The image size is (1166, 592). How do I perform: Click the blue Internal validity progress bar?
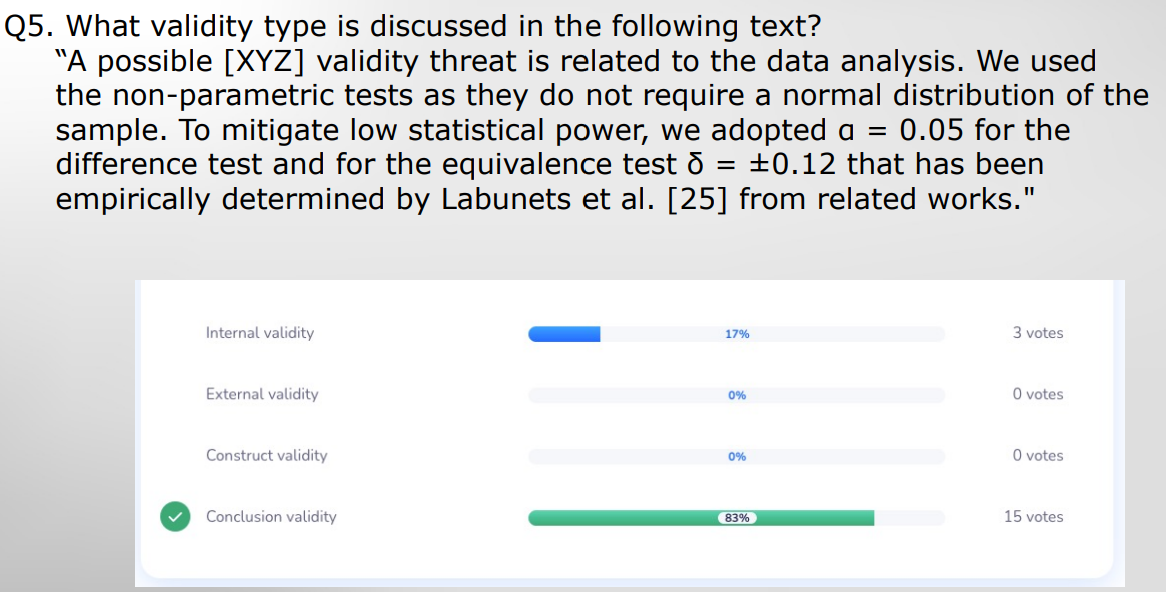[564, 334]
